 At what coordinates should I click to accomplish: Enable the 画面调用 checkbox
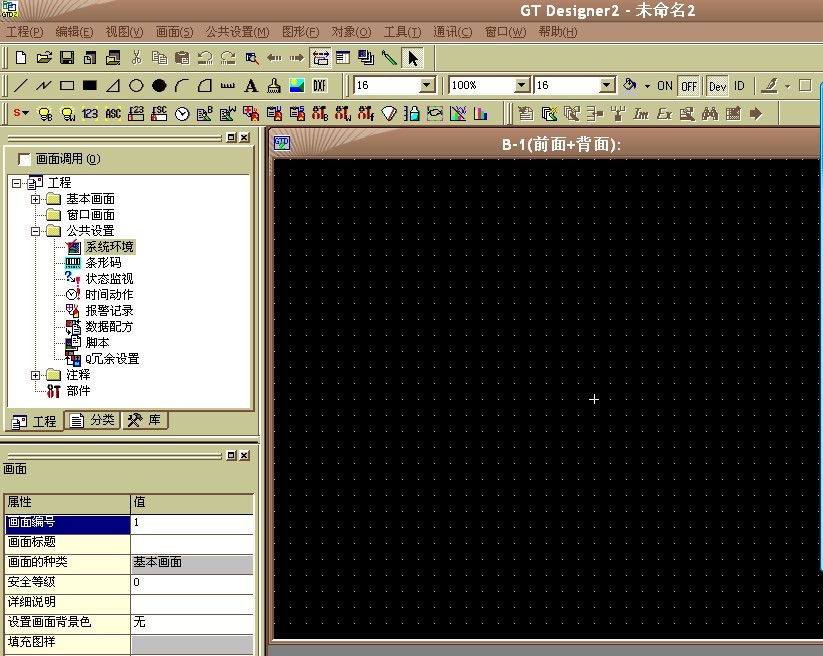25,159
